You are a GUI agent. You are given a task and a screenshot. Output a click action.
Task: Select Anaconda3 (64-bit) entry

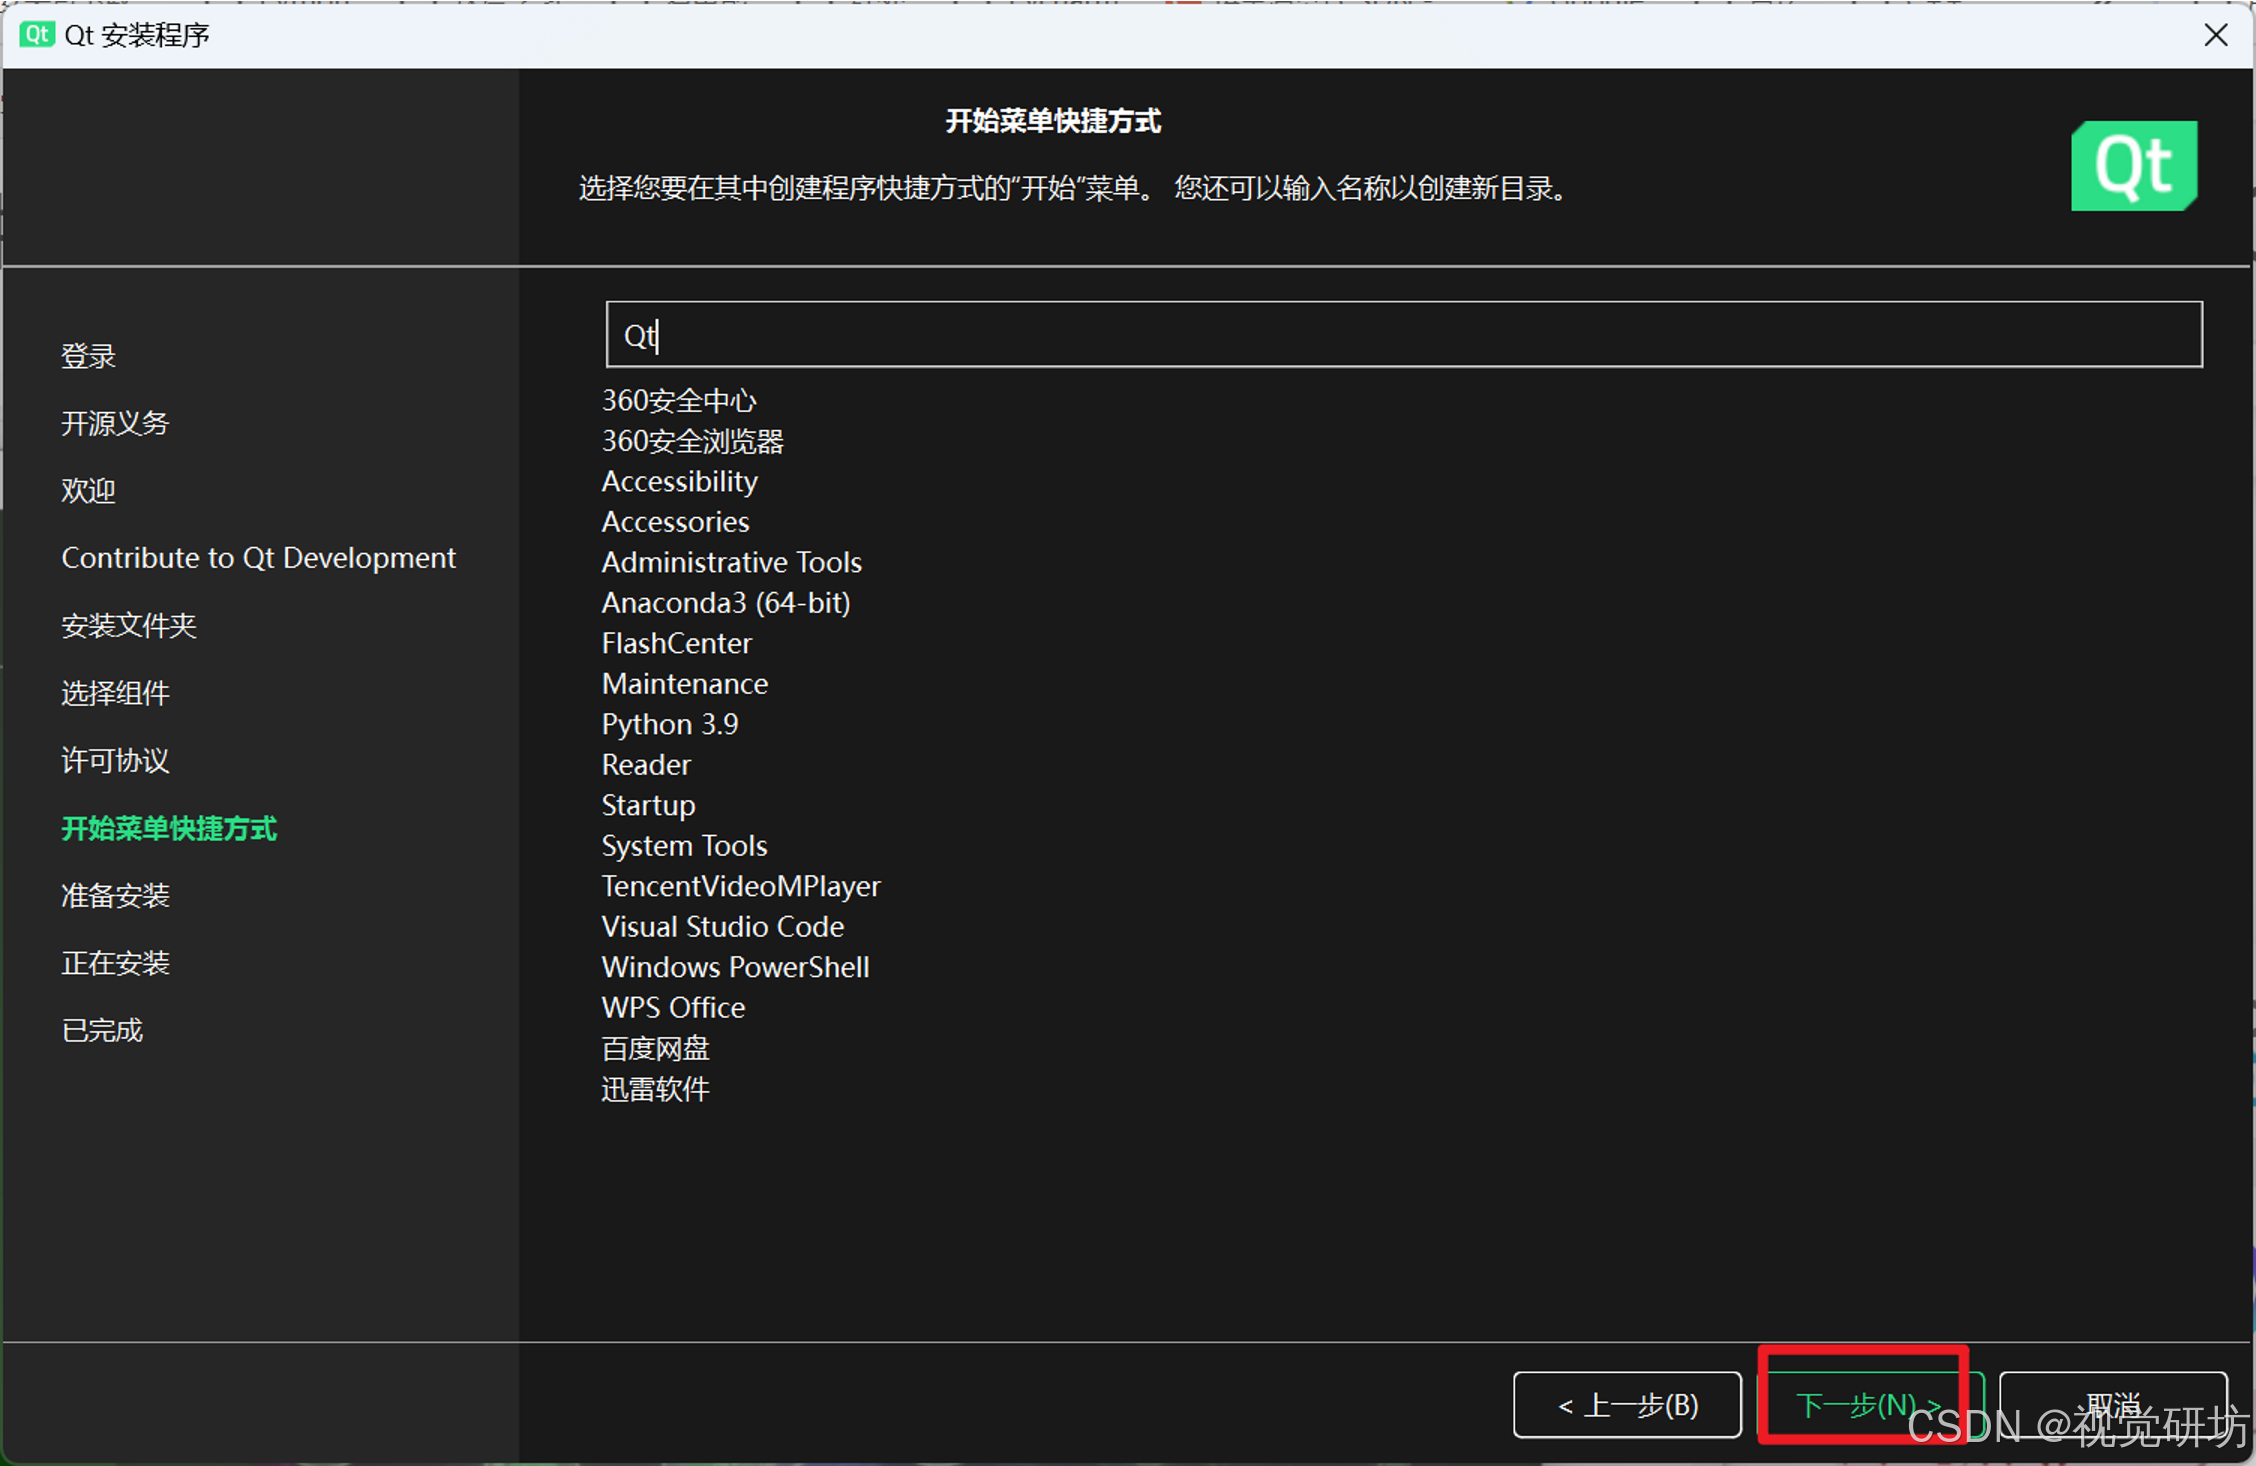click(x=725, y=602)
